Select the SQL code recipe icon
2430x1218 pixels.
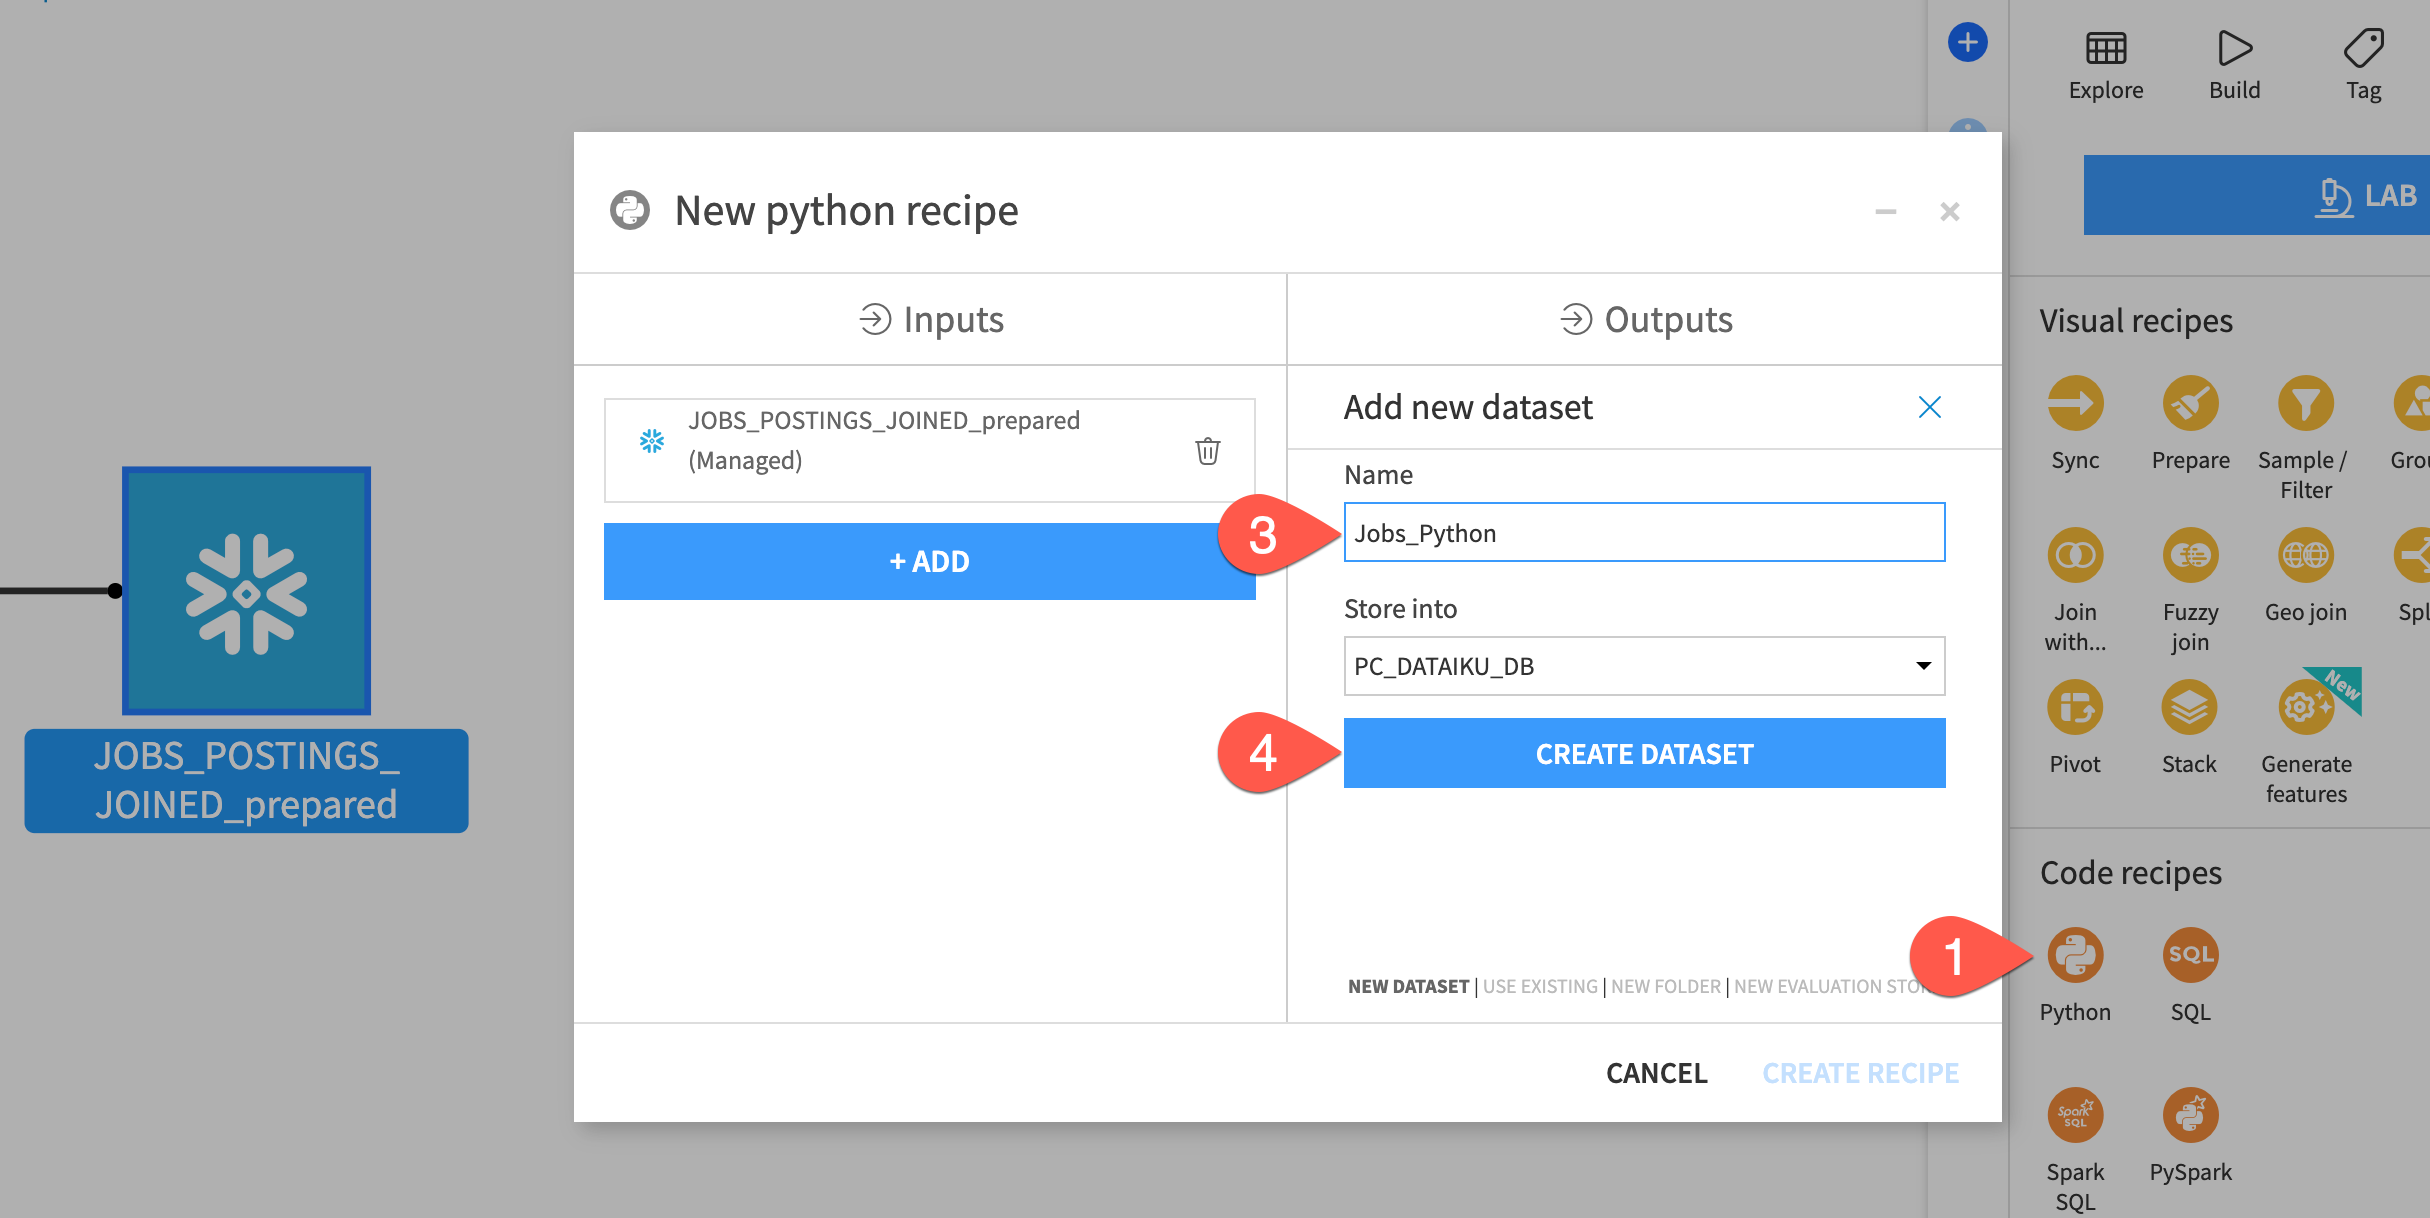point(2190,955)
